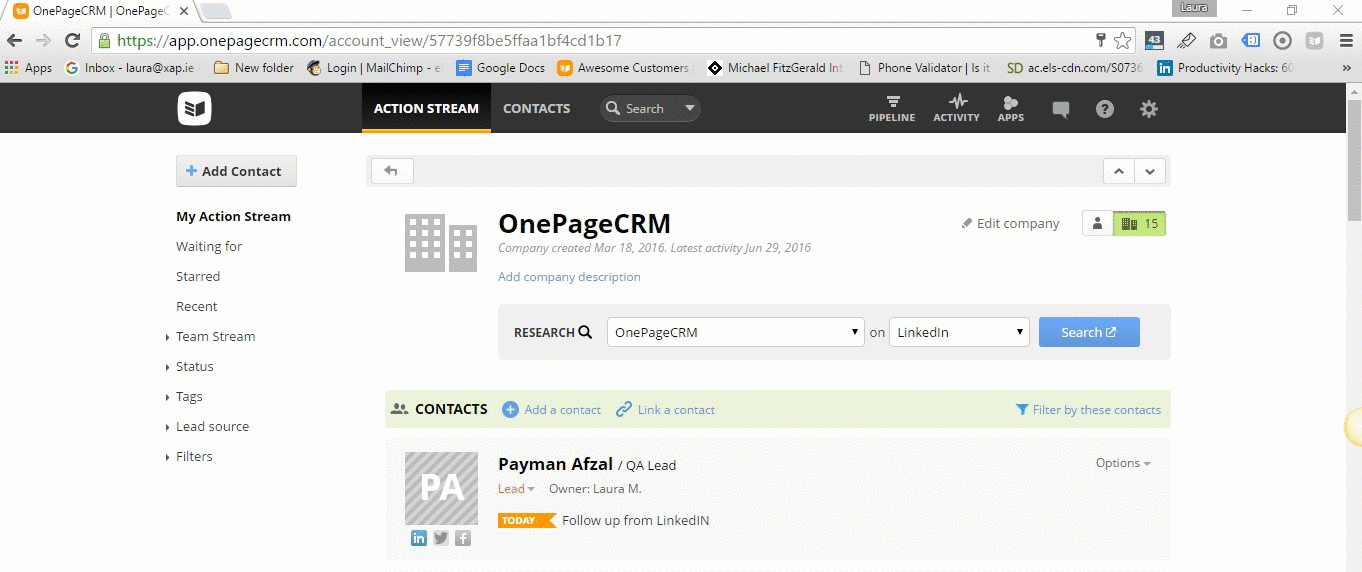Open the LinkedIn research site dropdown
Viewport: 1362px width, 572px height.
click(x=959, y=332)
